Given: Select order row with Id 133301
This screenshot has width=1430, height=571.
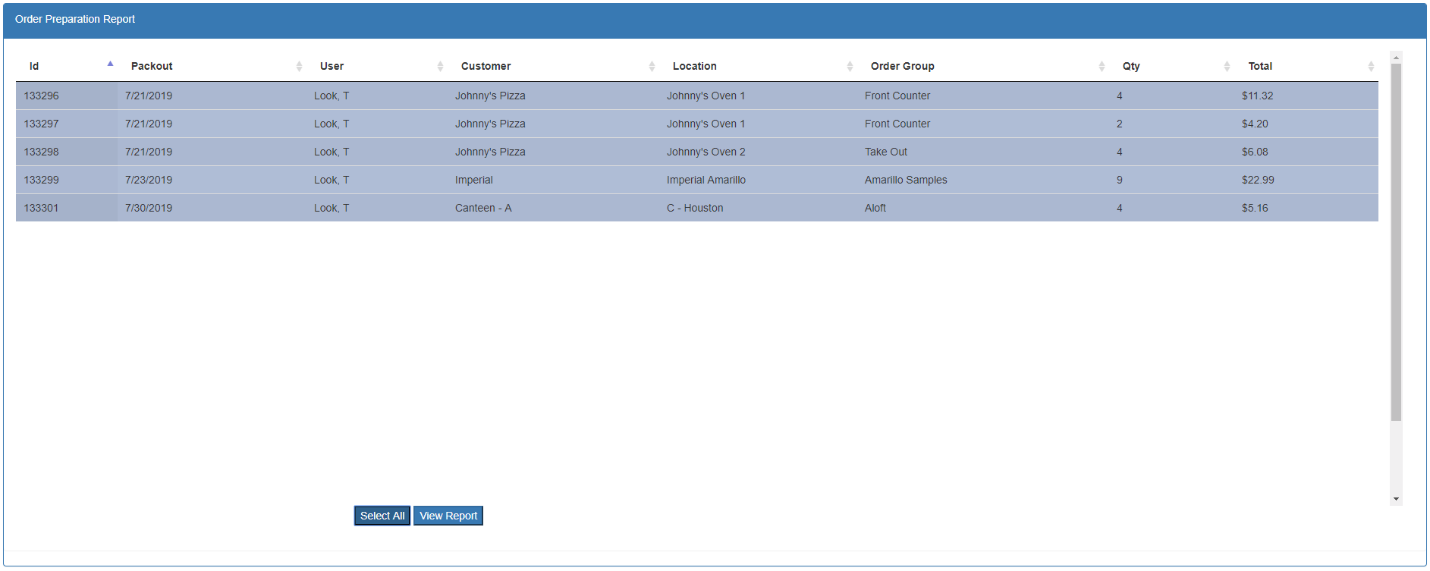Looking at the screenshot, I should pos(697,208).
